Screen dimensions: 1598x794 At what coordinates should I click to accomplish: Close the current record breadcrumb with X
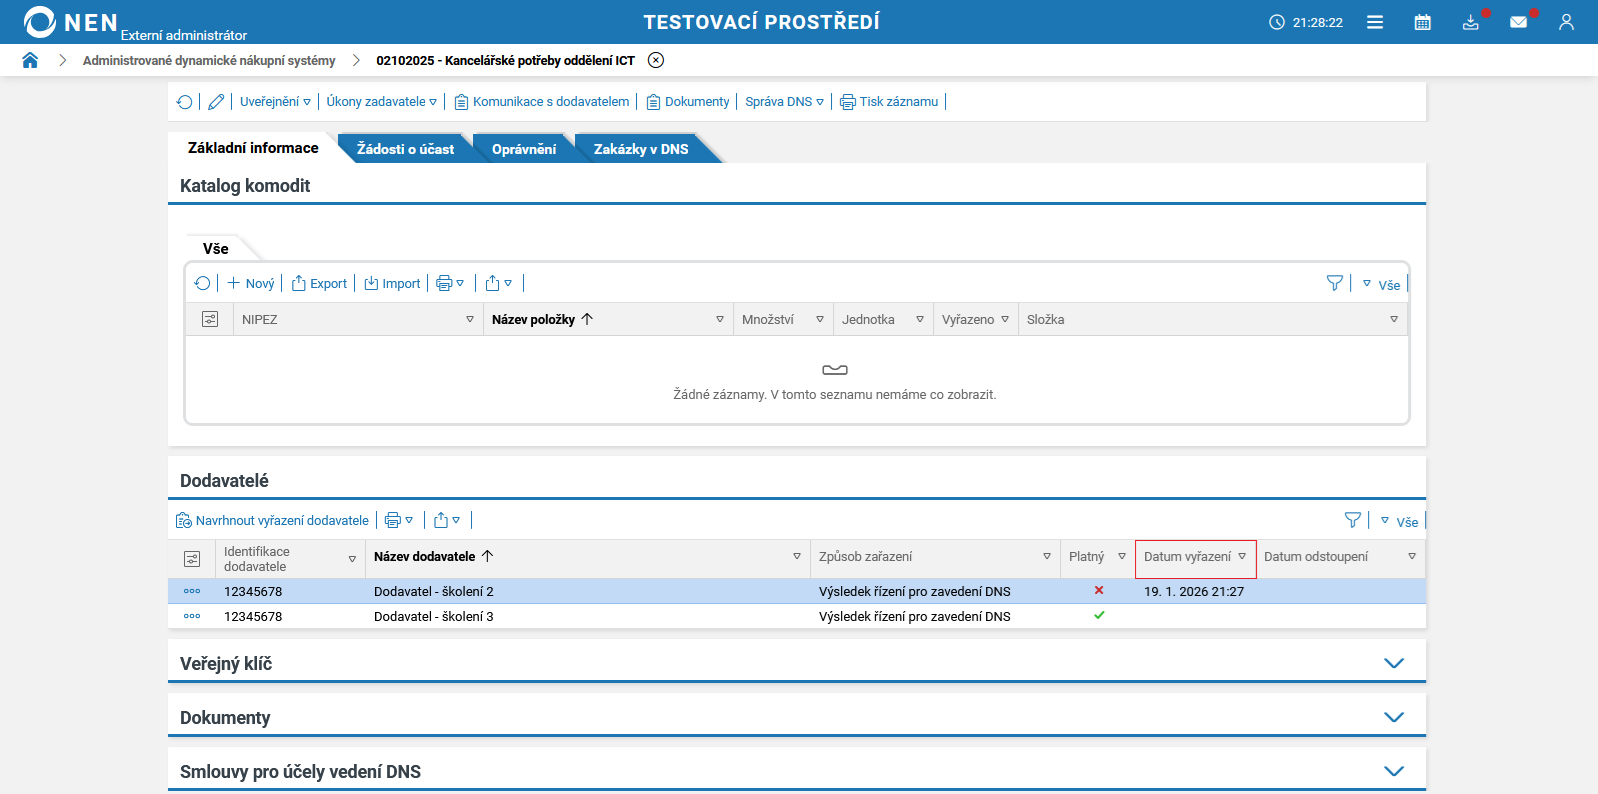tap(656, 60)
